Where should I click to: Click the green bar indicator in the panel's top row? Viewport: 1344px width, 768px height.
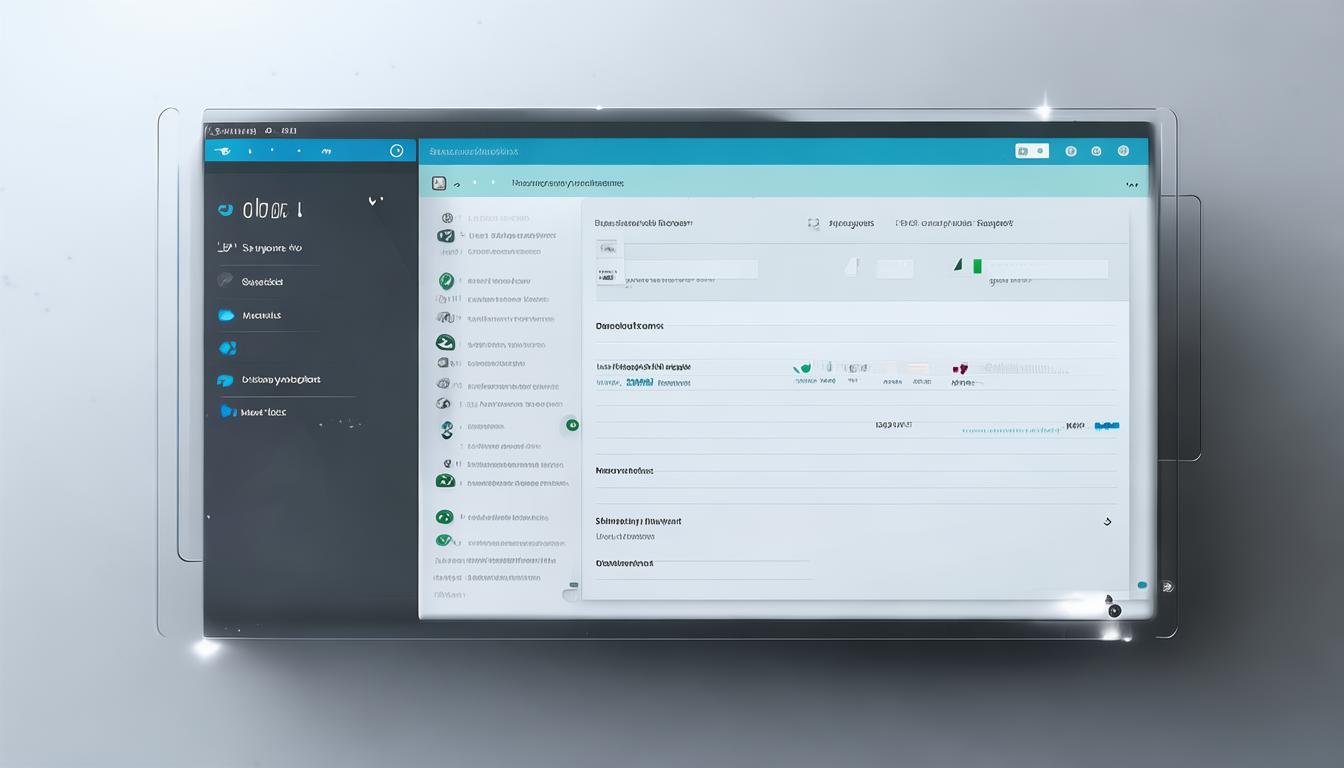pos(977,265)
